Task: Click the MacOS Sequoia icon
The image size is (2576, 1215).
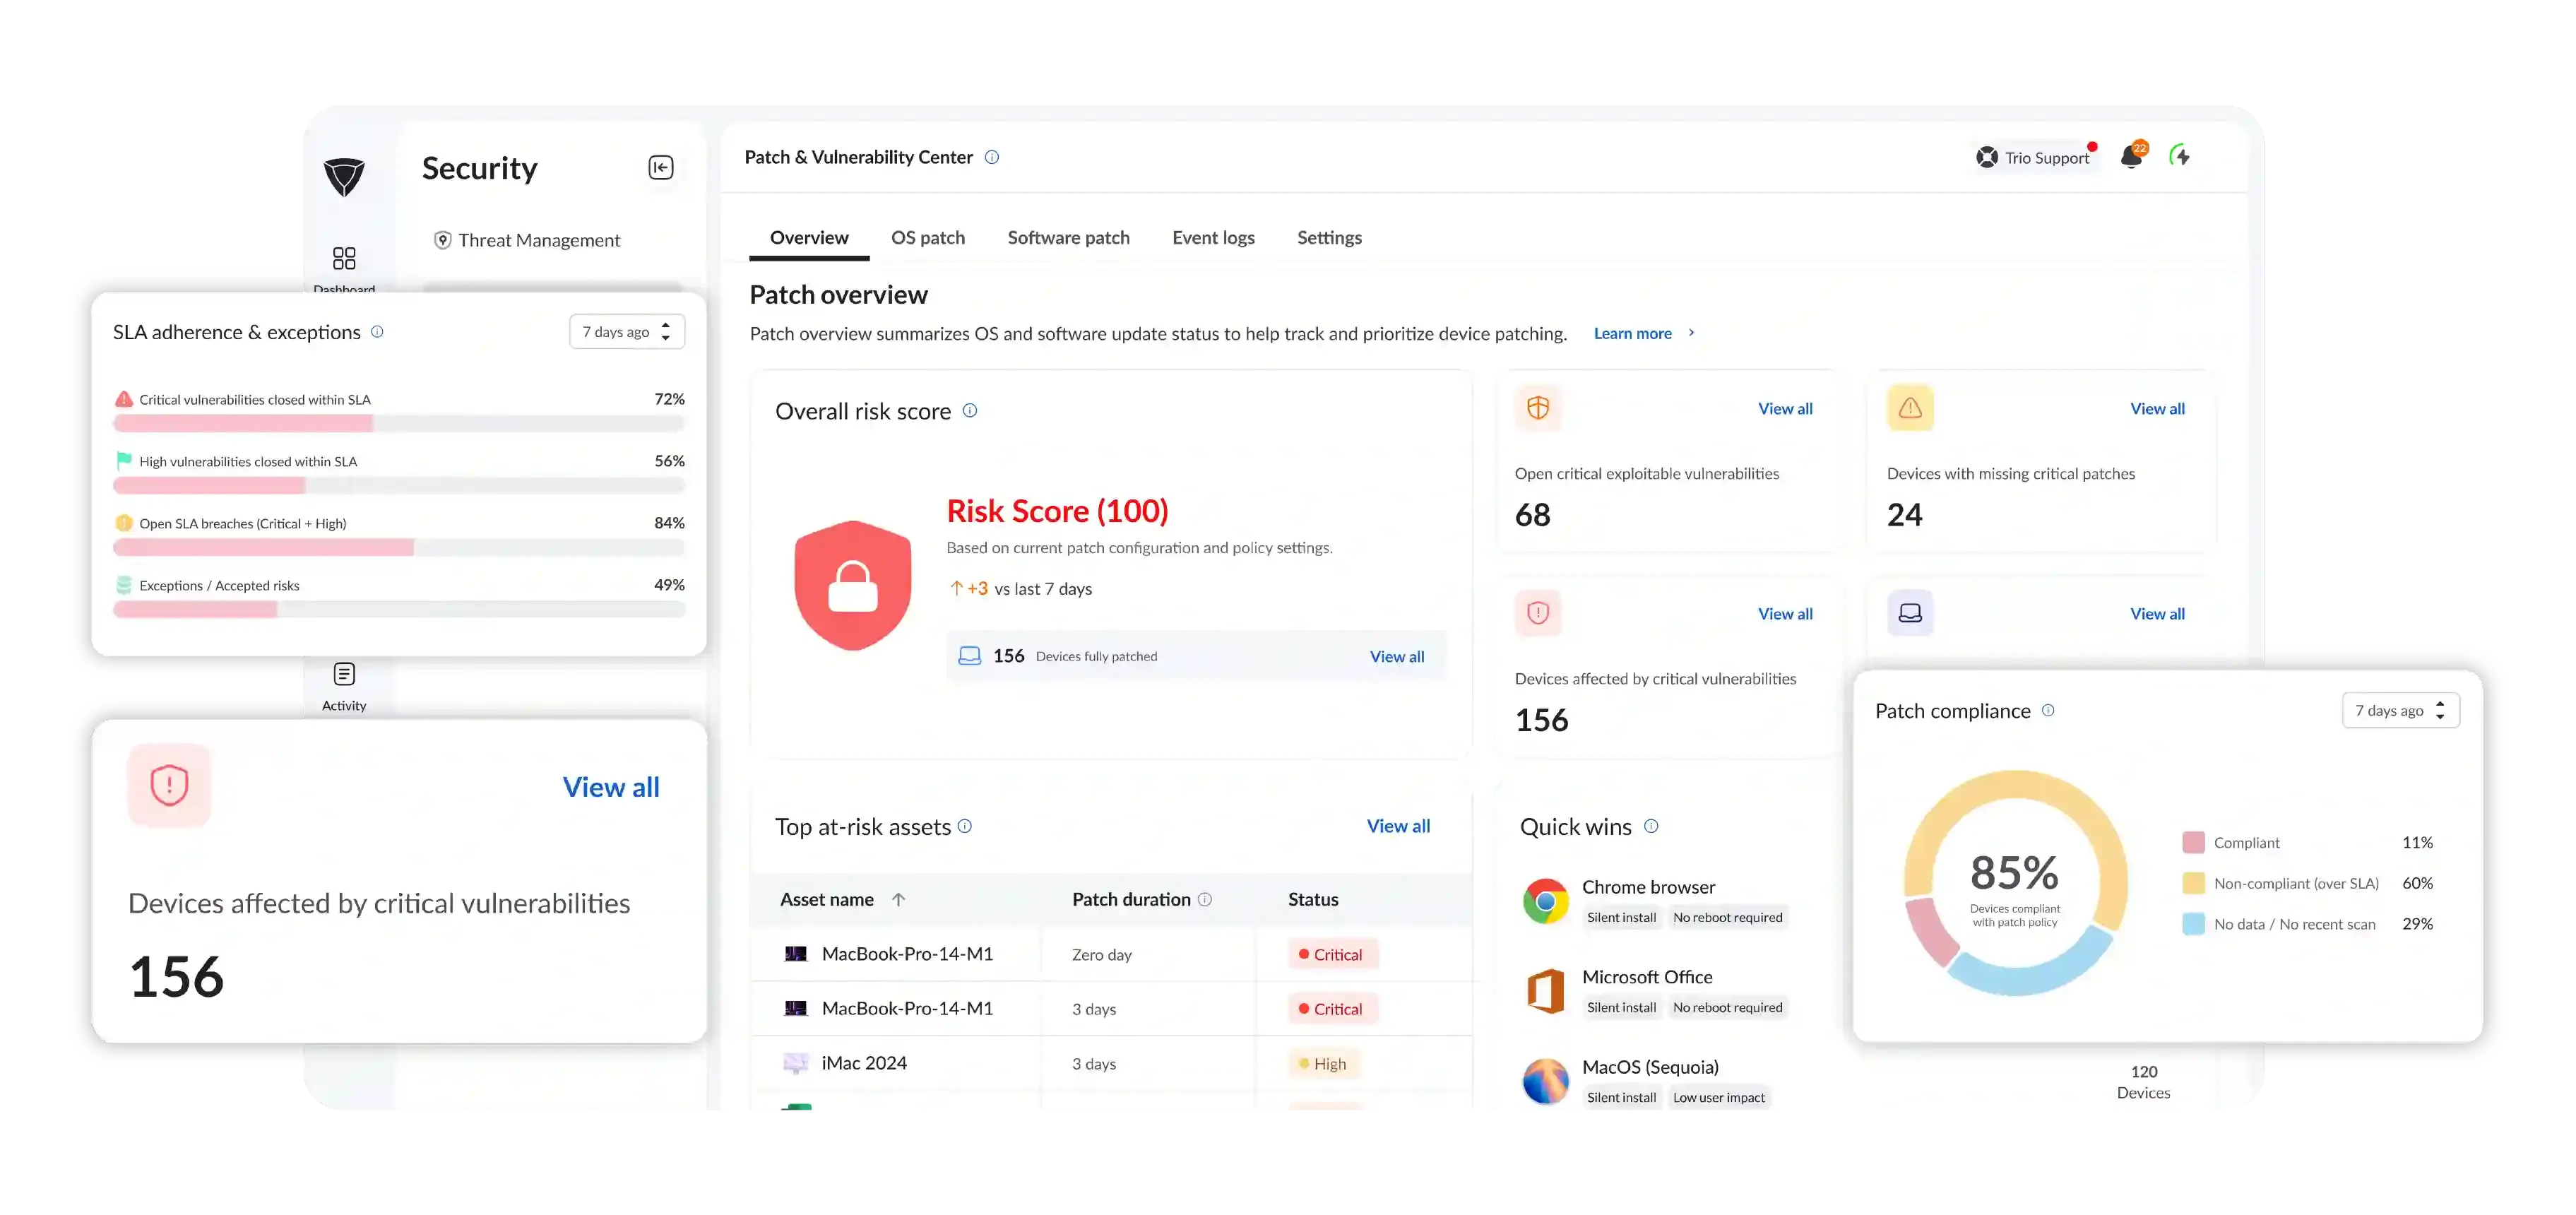Action: click(1545, 1081)
